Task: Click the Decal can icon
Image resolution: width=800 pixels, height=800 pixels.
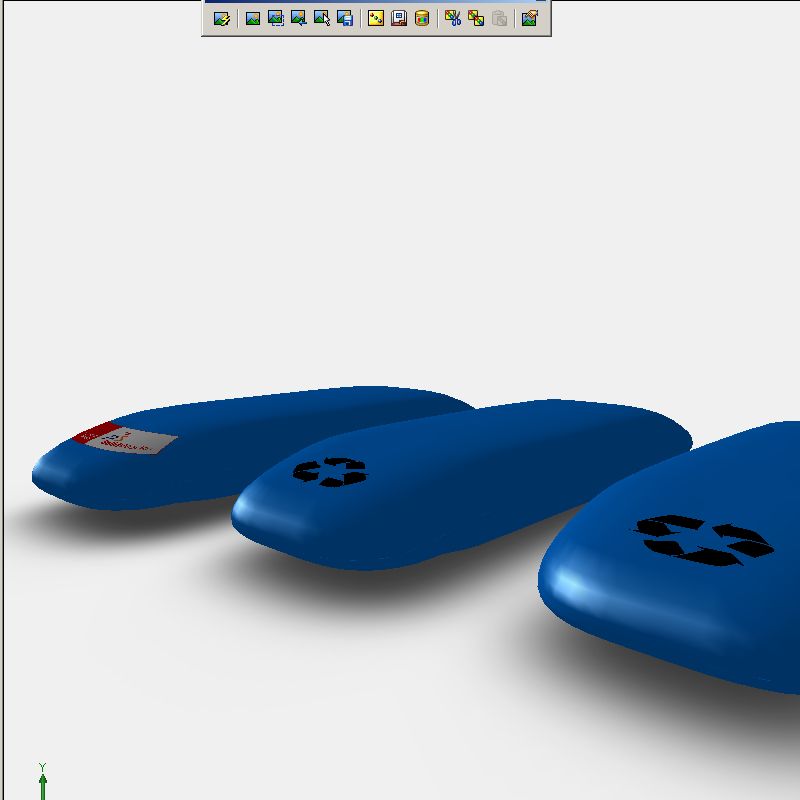Action: pos(422,18)
